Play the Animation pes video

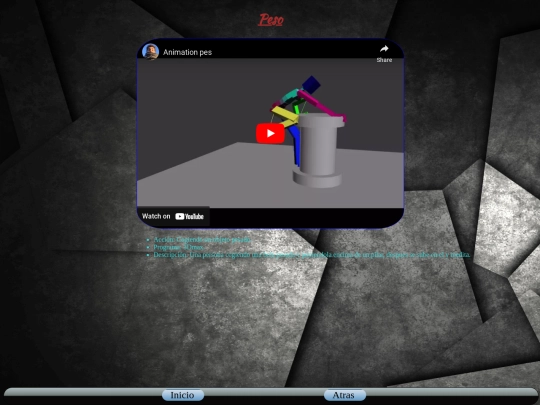click(270, 133)
